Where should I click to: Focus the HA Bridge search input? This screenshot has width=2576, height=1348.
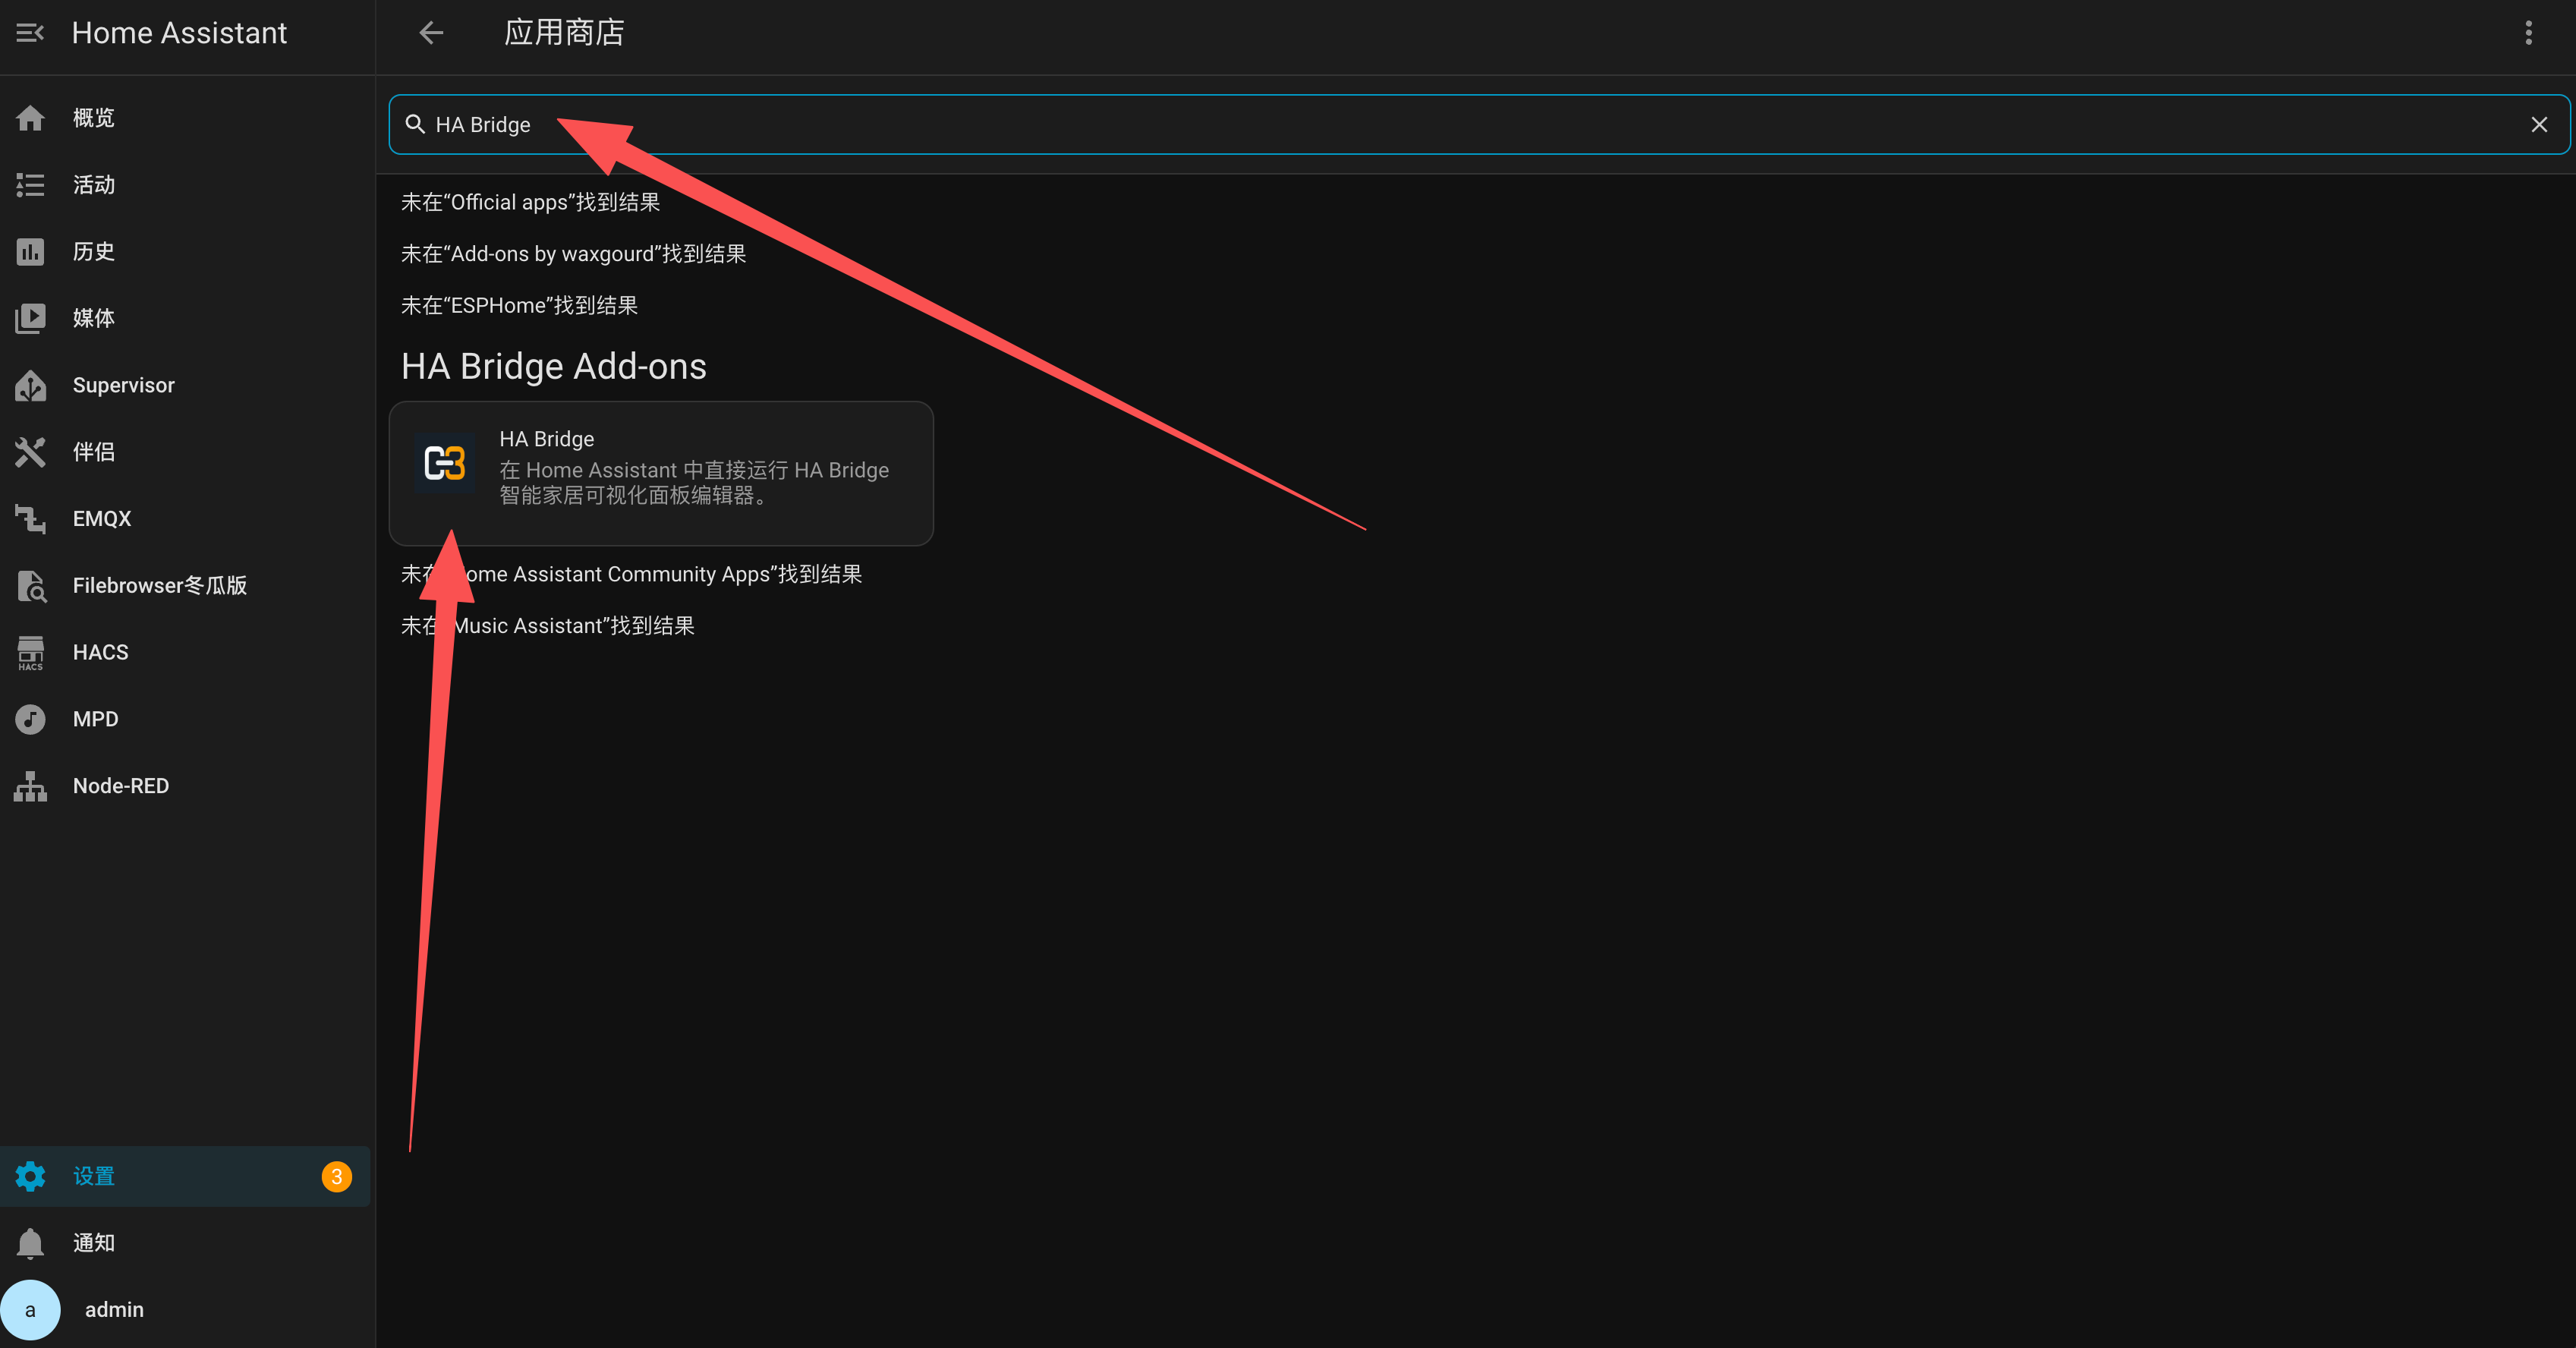pyautogui.click(x=1479, y=125)
